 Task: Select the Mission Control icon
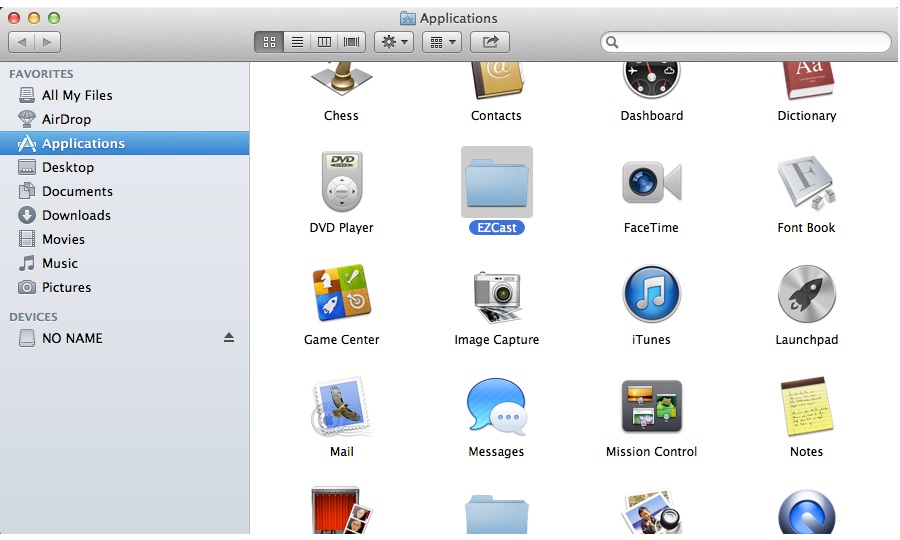point(651,406)
